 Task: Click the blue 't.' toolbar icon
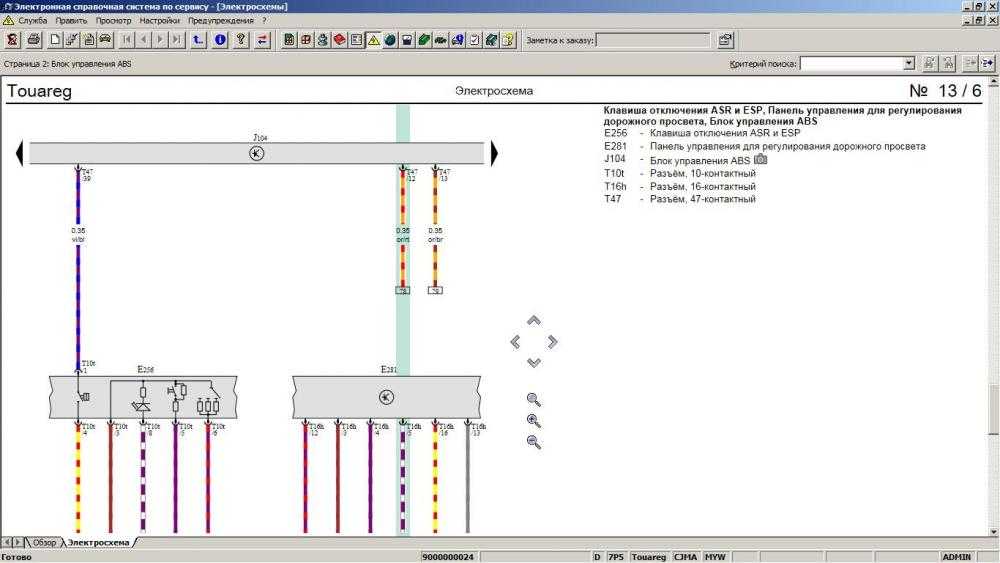click(x=198, y=40)
